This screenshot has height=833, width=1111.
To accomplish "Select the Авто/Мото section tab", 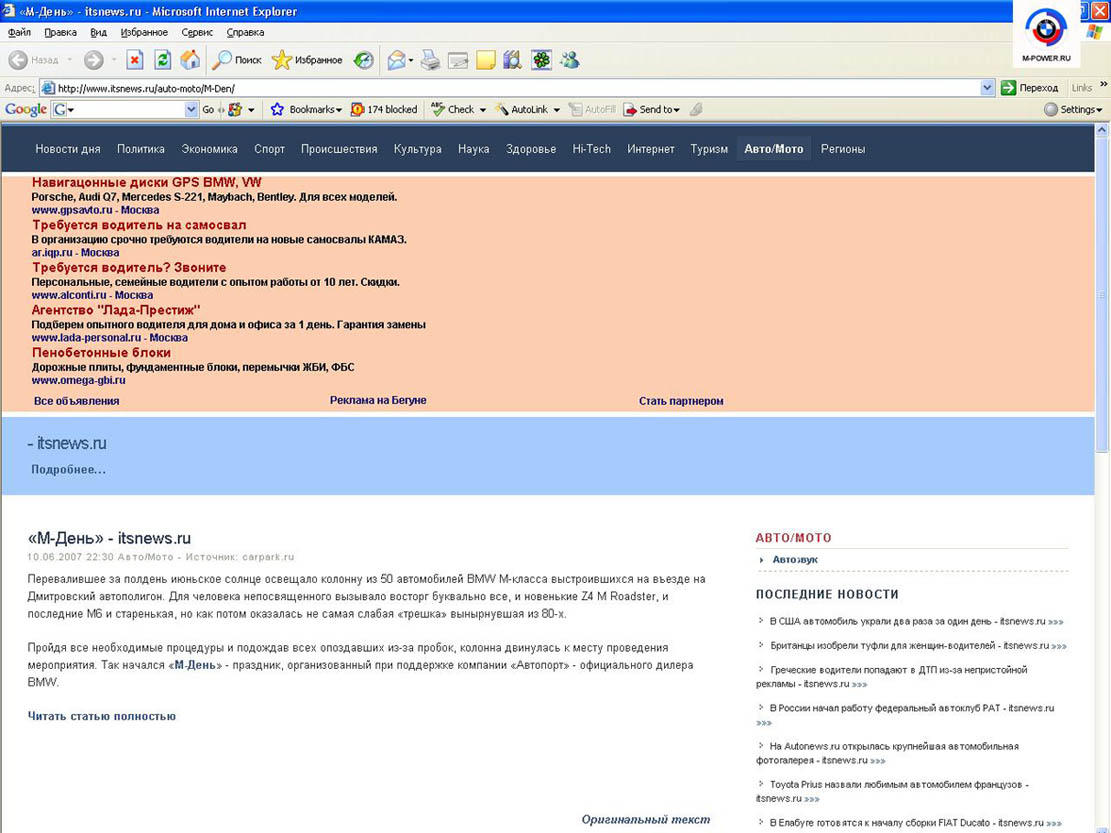I will pos(774,149).
